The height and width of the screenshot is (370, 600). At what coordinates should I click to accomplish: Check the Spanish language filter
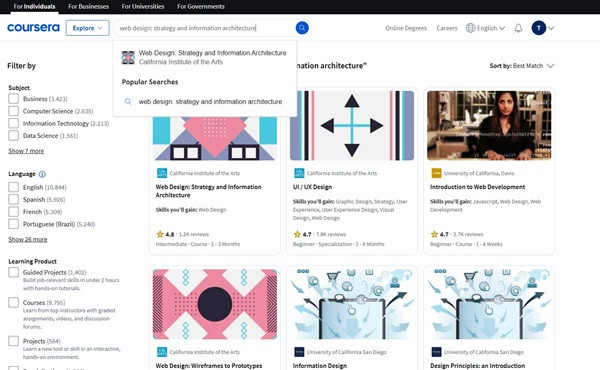pyautogui.click(x=13, y=199)
